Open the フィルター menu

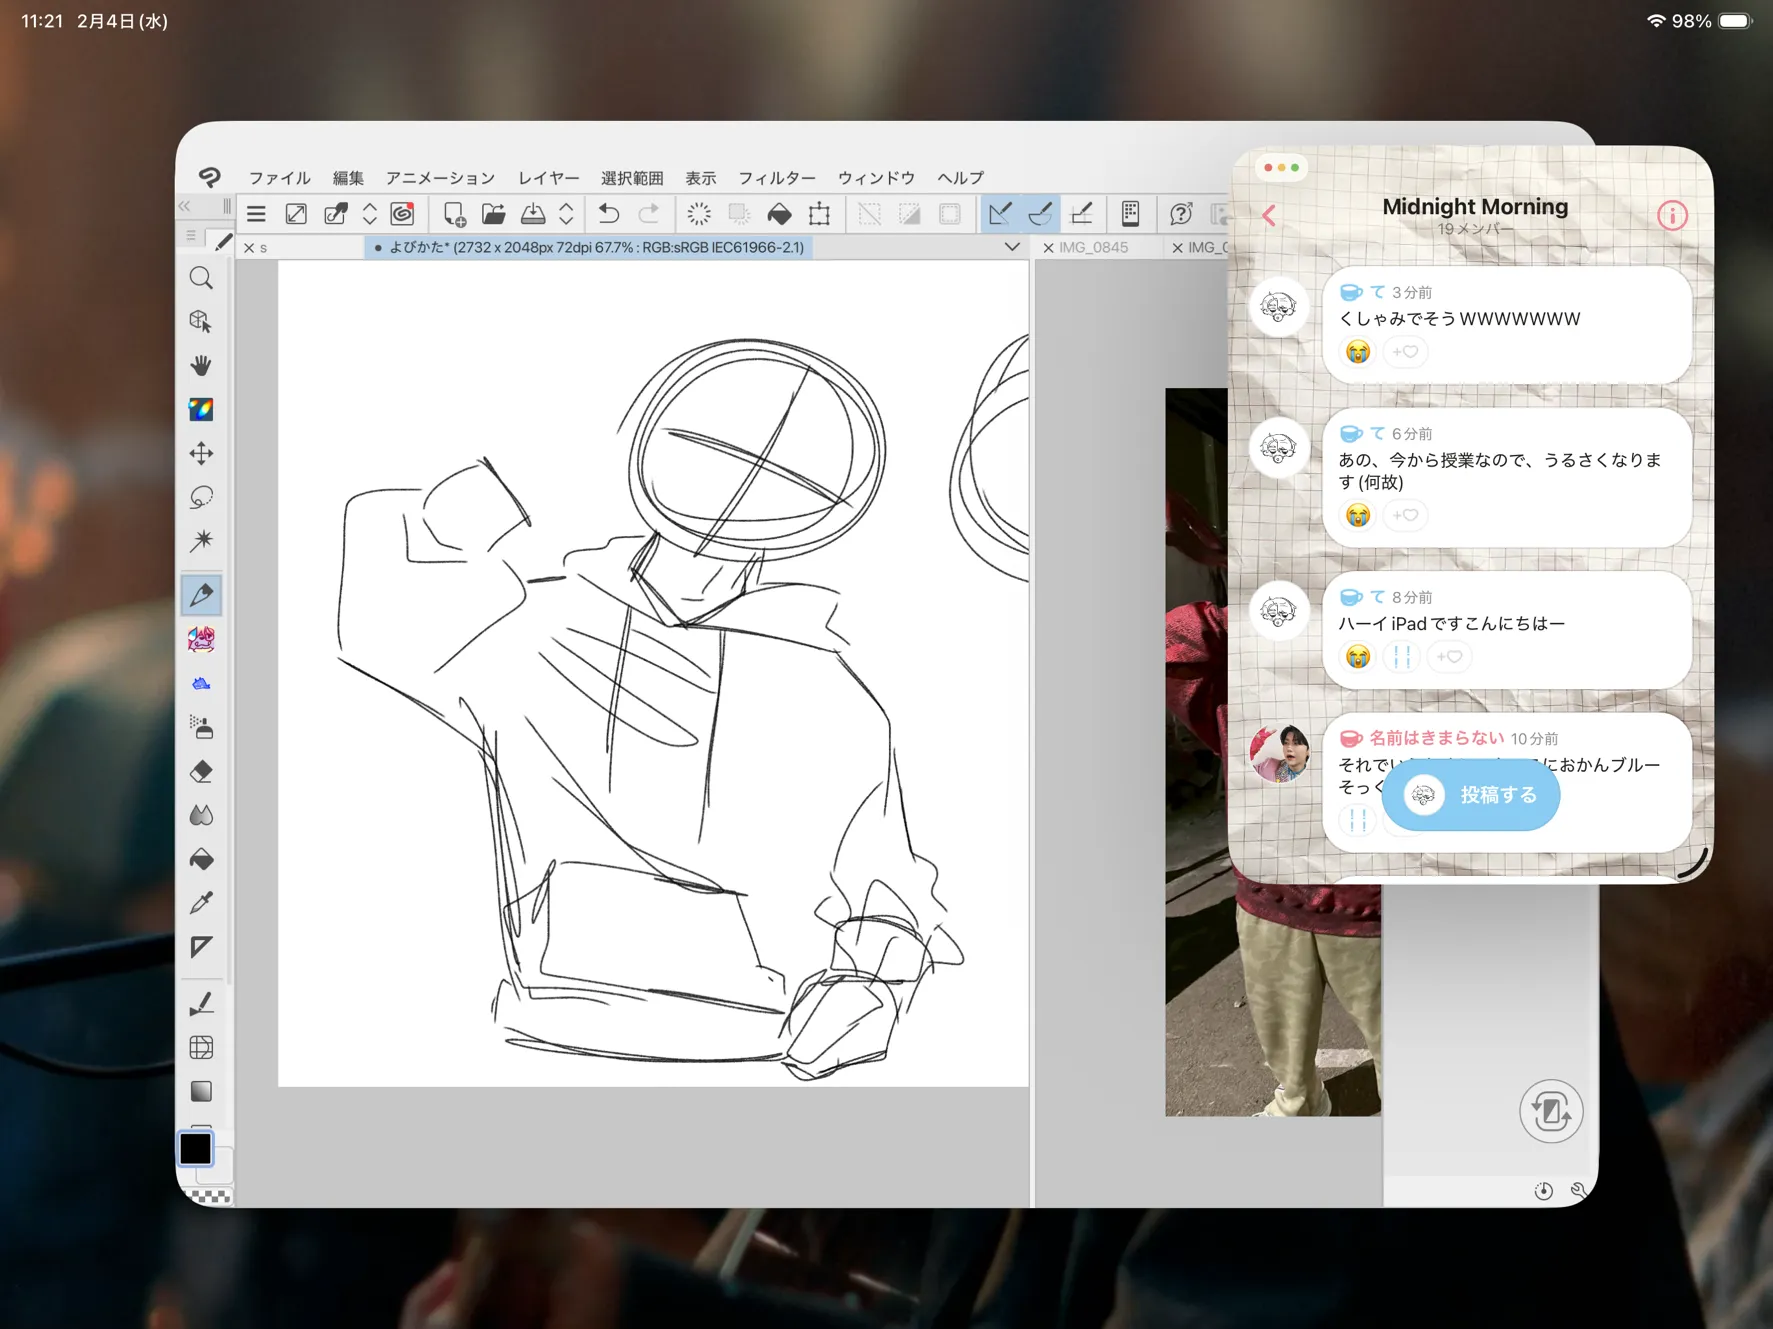tap(777, 178)
